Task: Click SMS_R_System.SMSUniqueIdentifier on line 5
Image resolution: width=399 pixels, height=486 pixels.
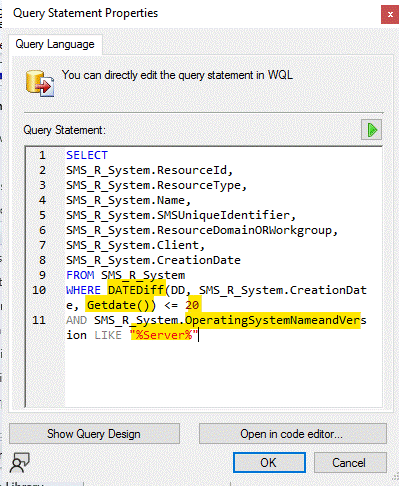Action: click(x=178, y=215)
